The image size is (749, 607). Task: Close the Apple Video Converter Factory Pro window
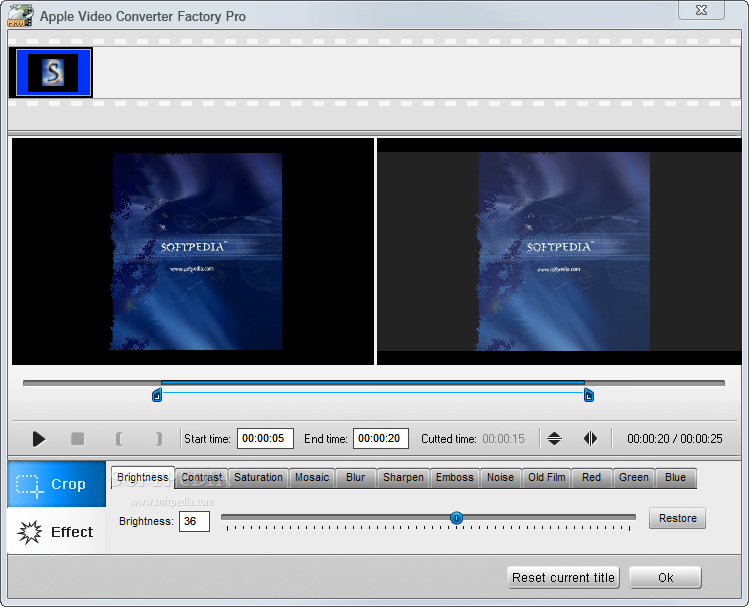(x=701, y=10)
